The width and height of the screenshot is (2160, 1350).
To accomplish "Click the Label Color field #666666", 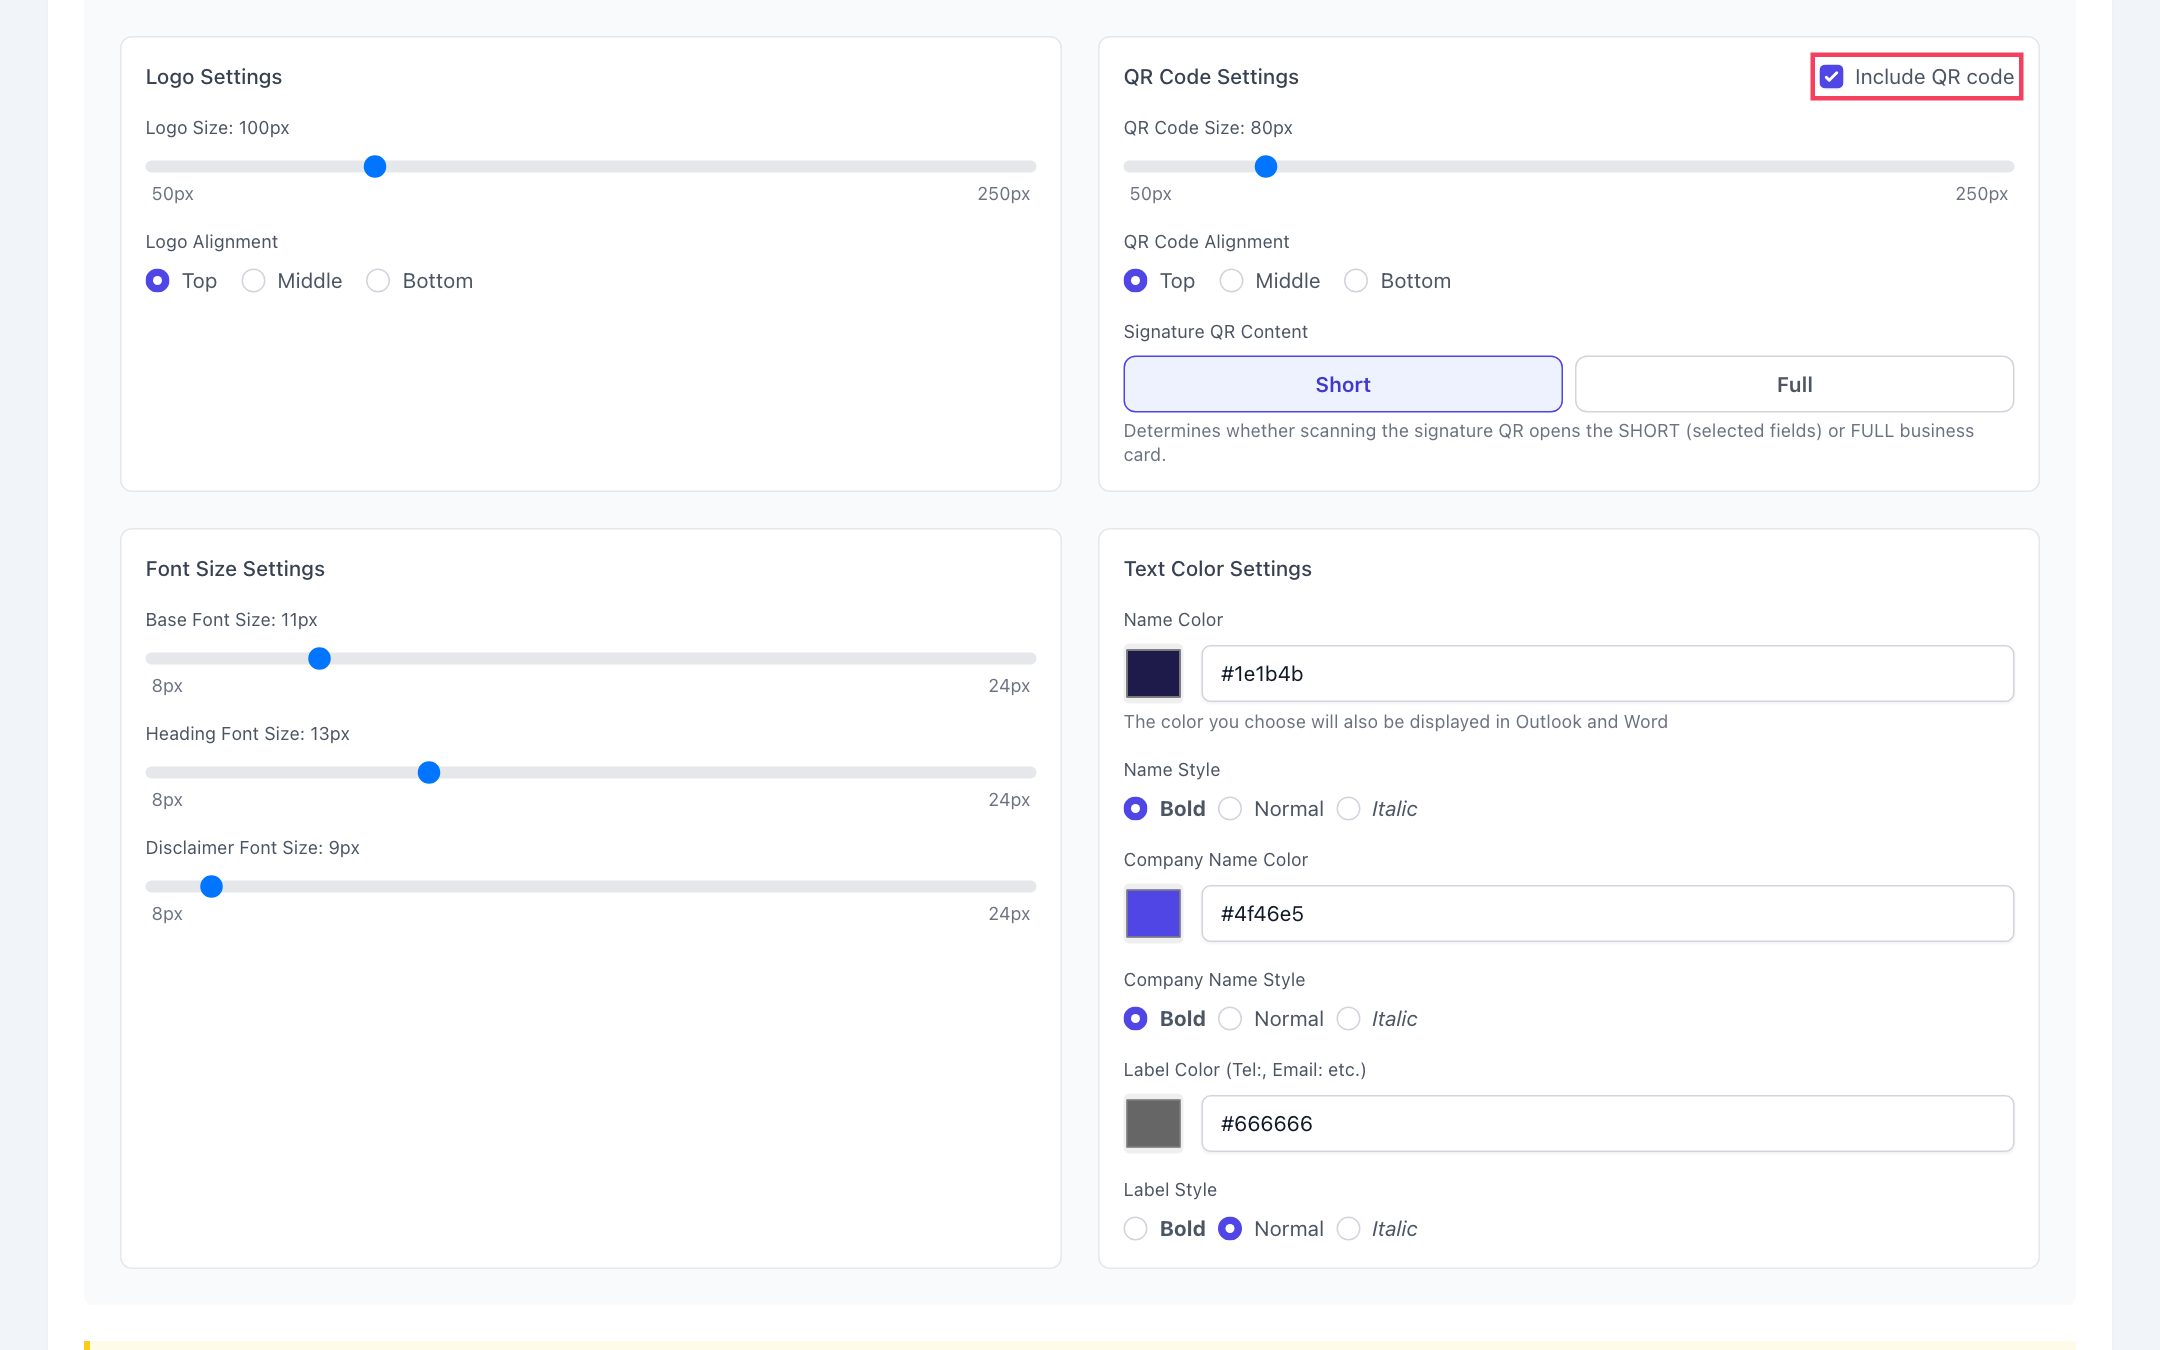I will coord(1607,1124).
